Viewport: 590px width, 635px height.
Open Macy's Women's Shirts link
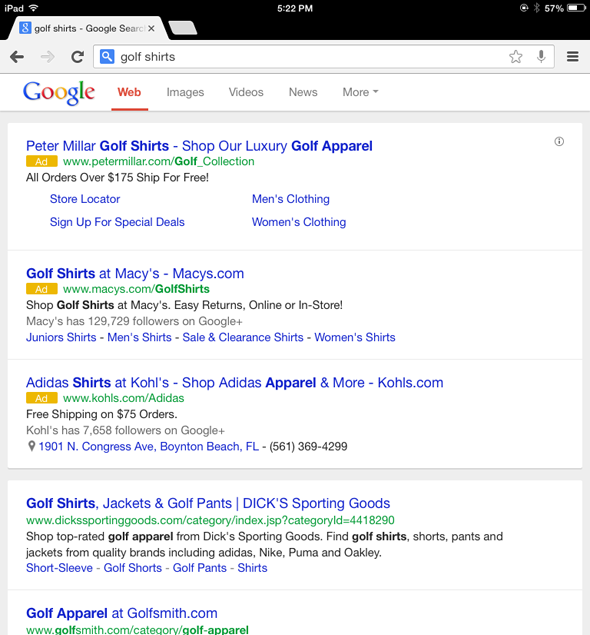coord(355,337)
